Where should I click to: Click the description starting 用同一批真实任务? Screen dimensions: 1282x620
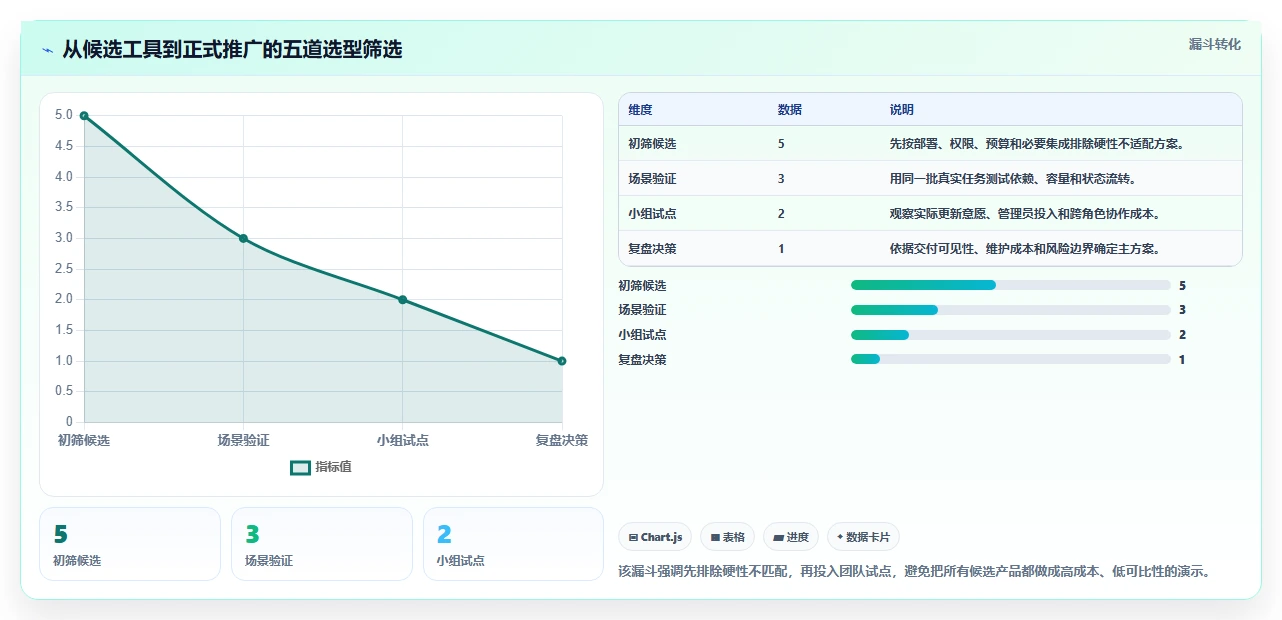tap(1012, 179)
